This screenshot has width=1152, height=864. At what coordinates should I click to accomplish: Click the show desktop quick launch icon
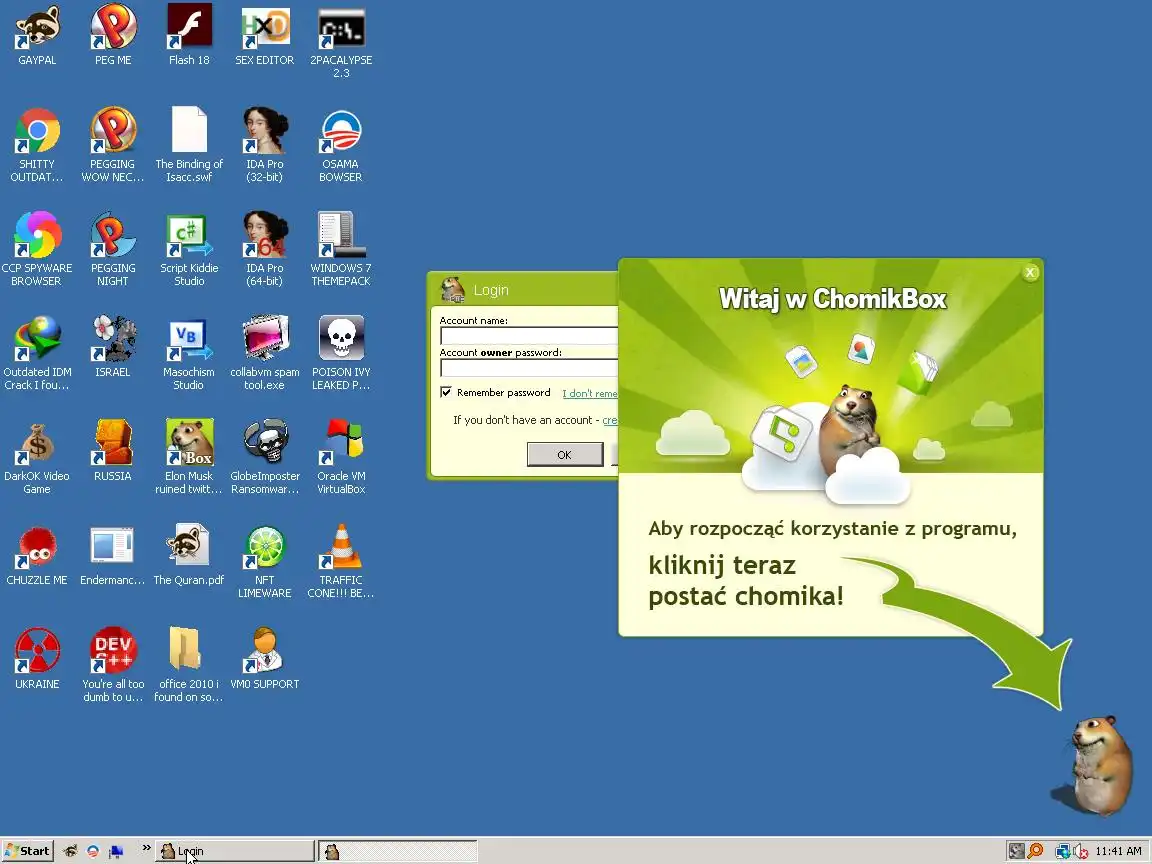point(116,851)
